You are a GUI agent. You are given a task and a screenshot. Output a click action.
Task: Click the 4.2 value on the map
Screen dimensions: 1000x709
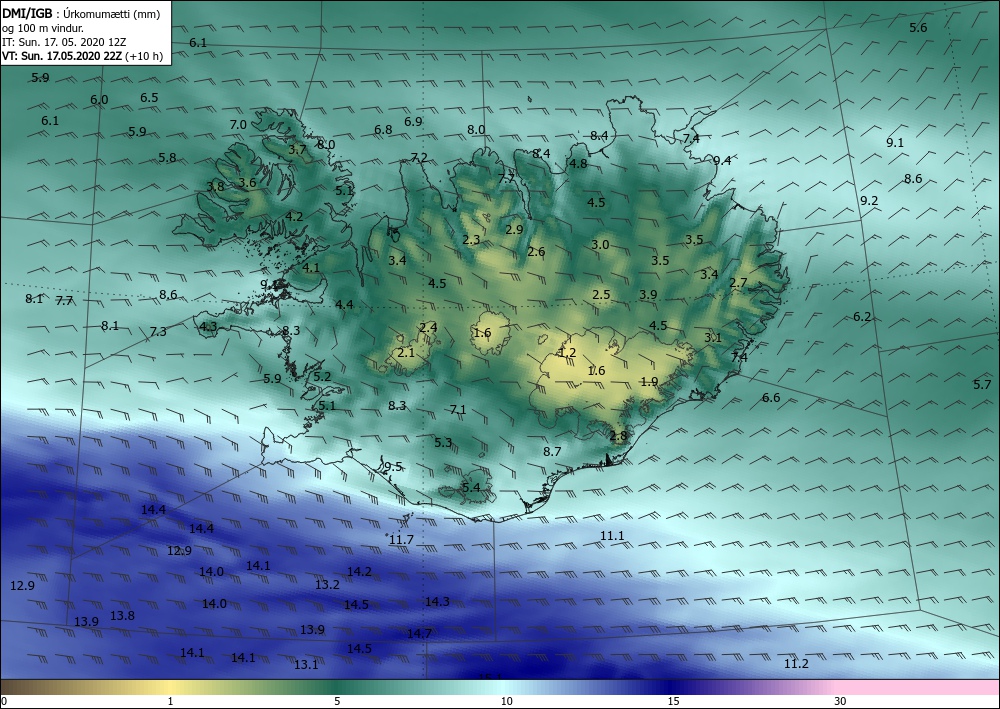point(294,216)
